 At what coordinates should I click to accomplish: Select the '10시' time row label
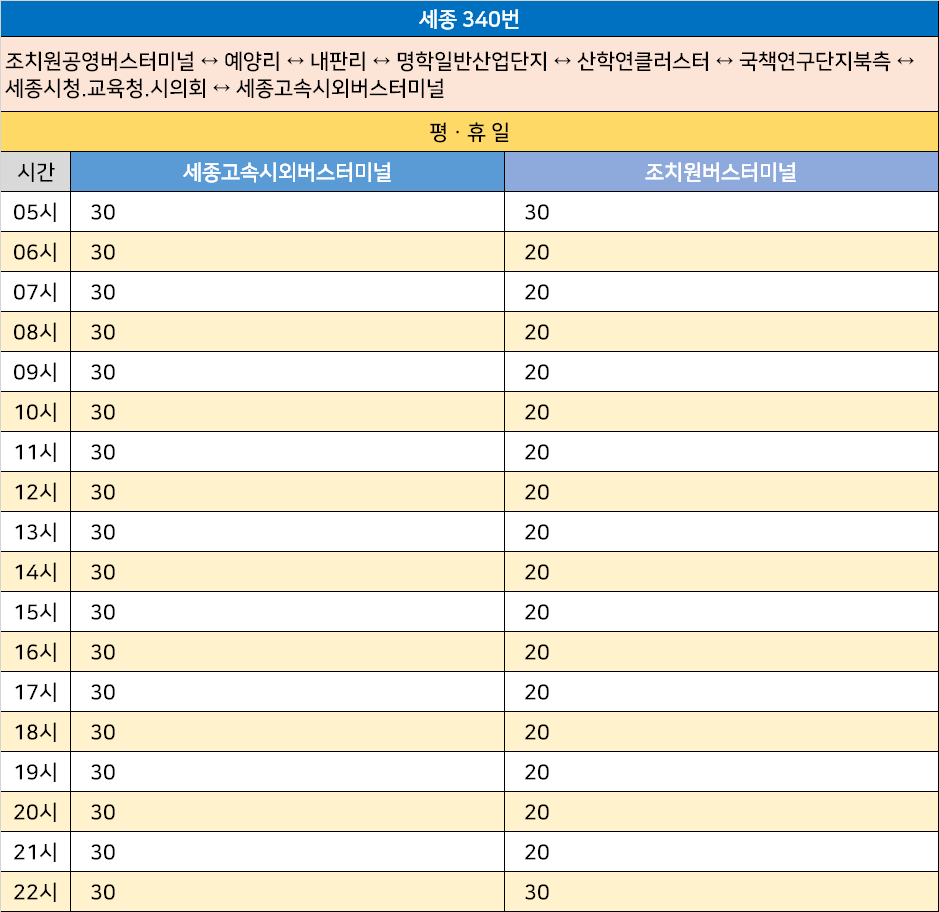35,412
